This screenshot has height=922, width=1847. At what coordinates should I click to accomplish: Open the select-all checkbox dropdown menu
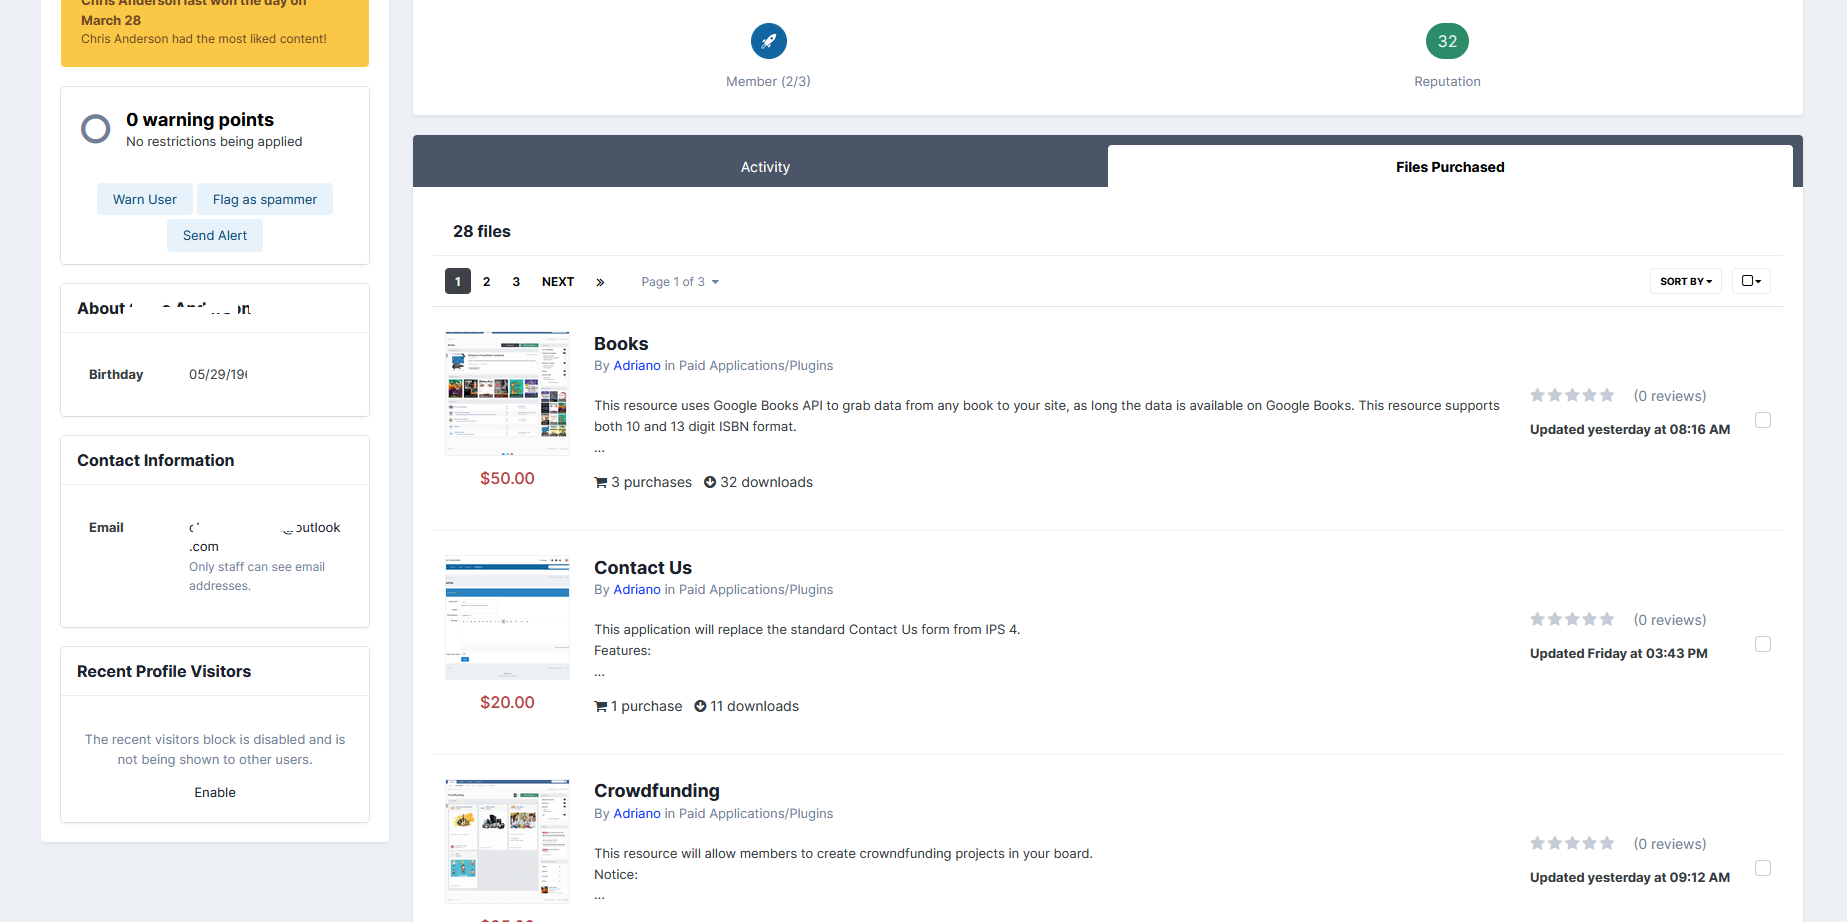(x=1751, y=281)
